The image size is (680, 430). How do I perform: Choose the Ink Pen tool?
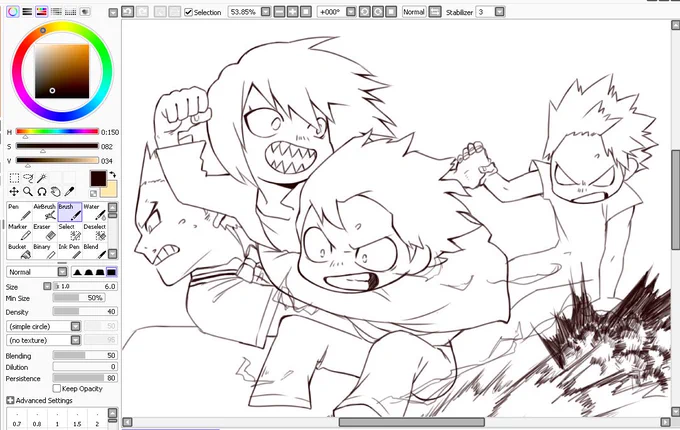coord(70,251)
